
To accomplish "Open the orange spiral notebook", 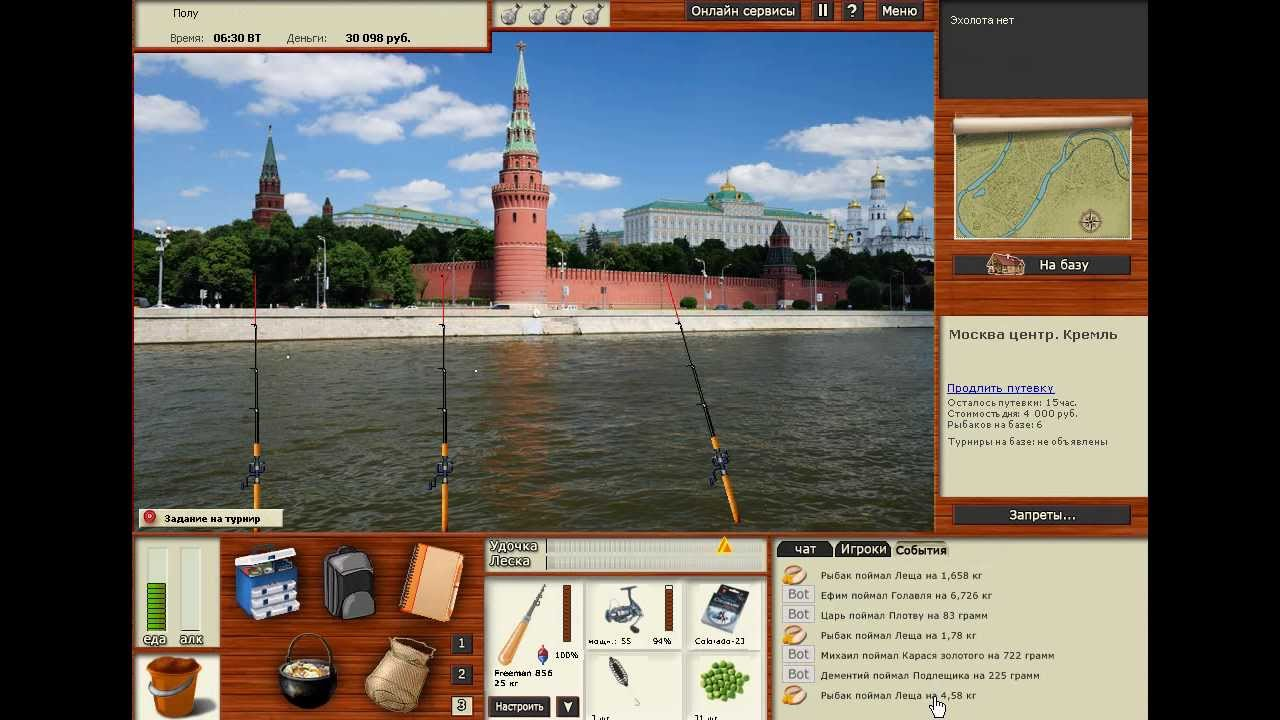I will pos(432,582).
